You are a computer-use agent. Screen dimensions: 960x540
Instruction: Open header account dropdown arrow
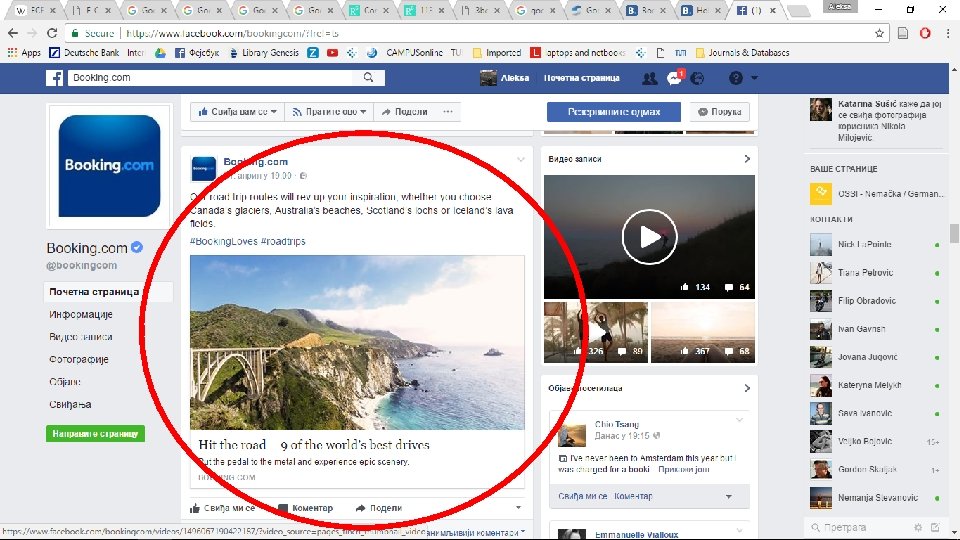point(754,78)
